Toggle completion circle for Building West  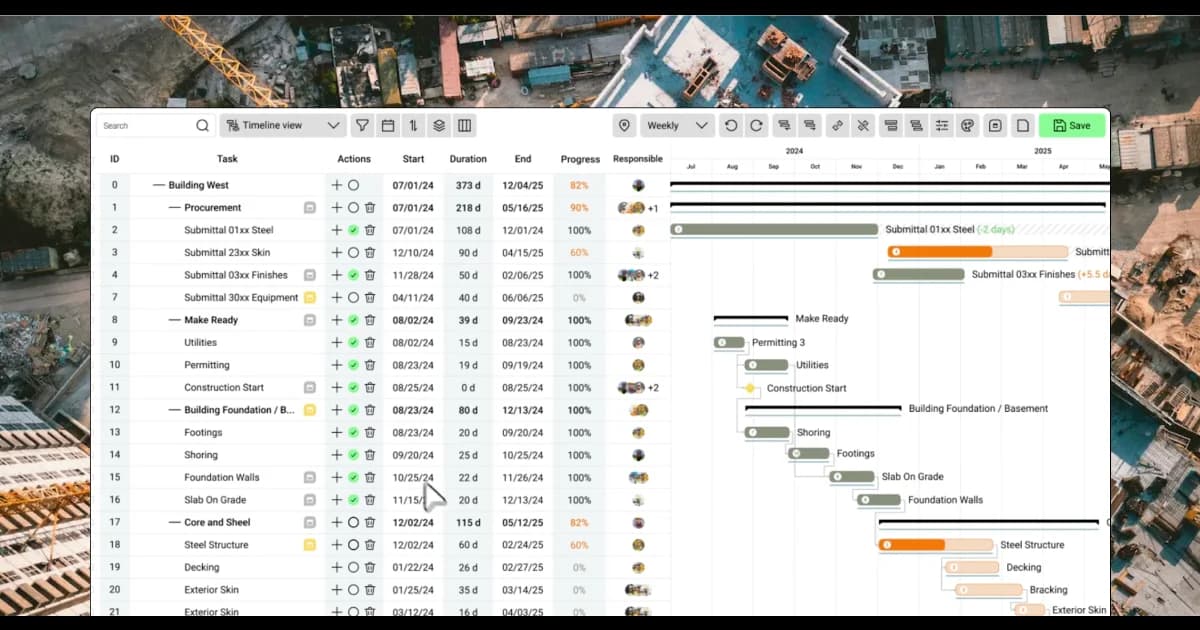(353, 185)
